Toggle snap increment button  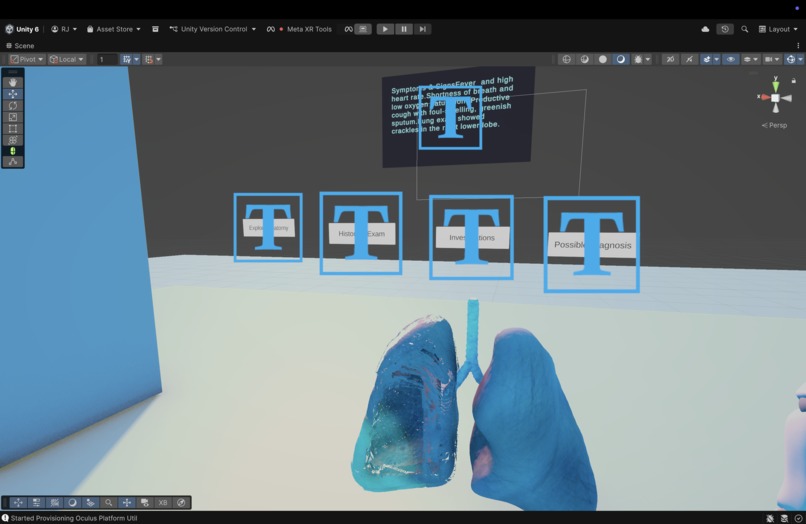coord(149,59)
